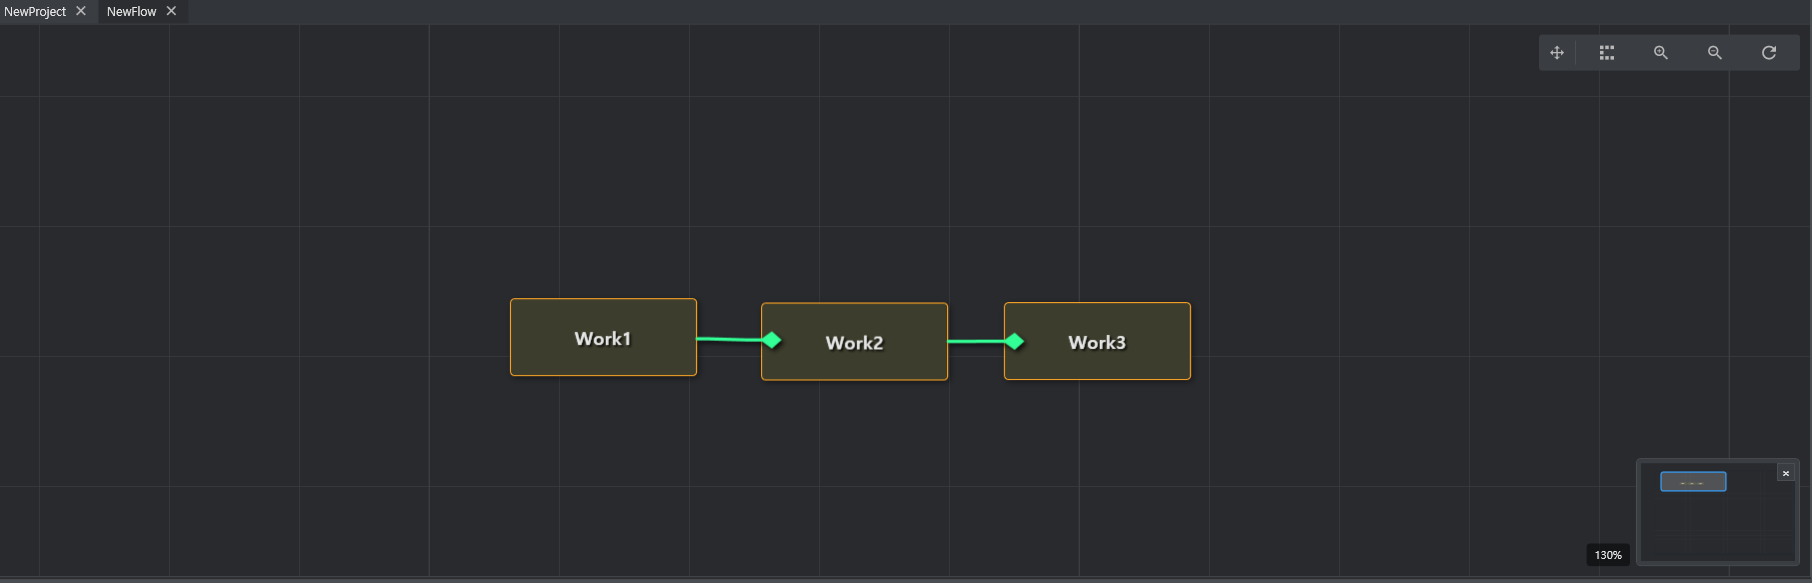Switch to the NewProject tab
The height and width of the screenshot is (583, 1812).
tap(35, 12)
